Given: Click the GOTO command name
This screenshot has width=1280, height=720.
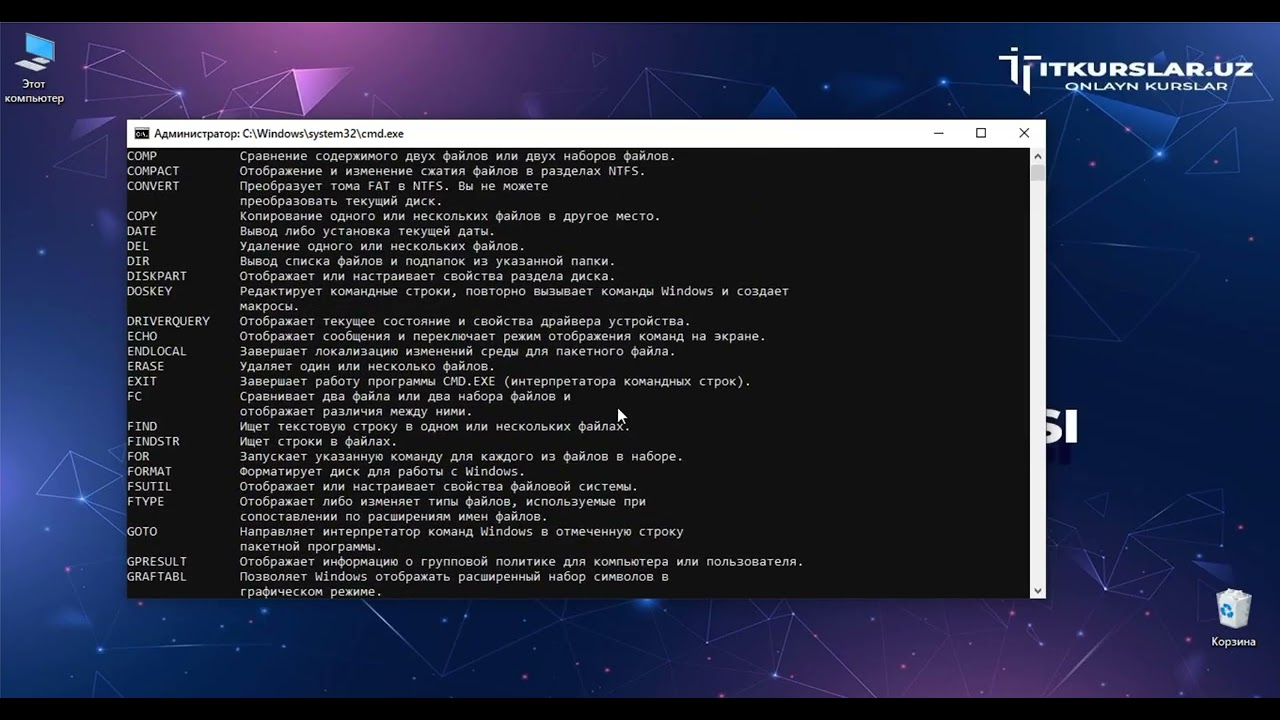Looking at the screenshot, I should pos(142,531).
